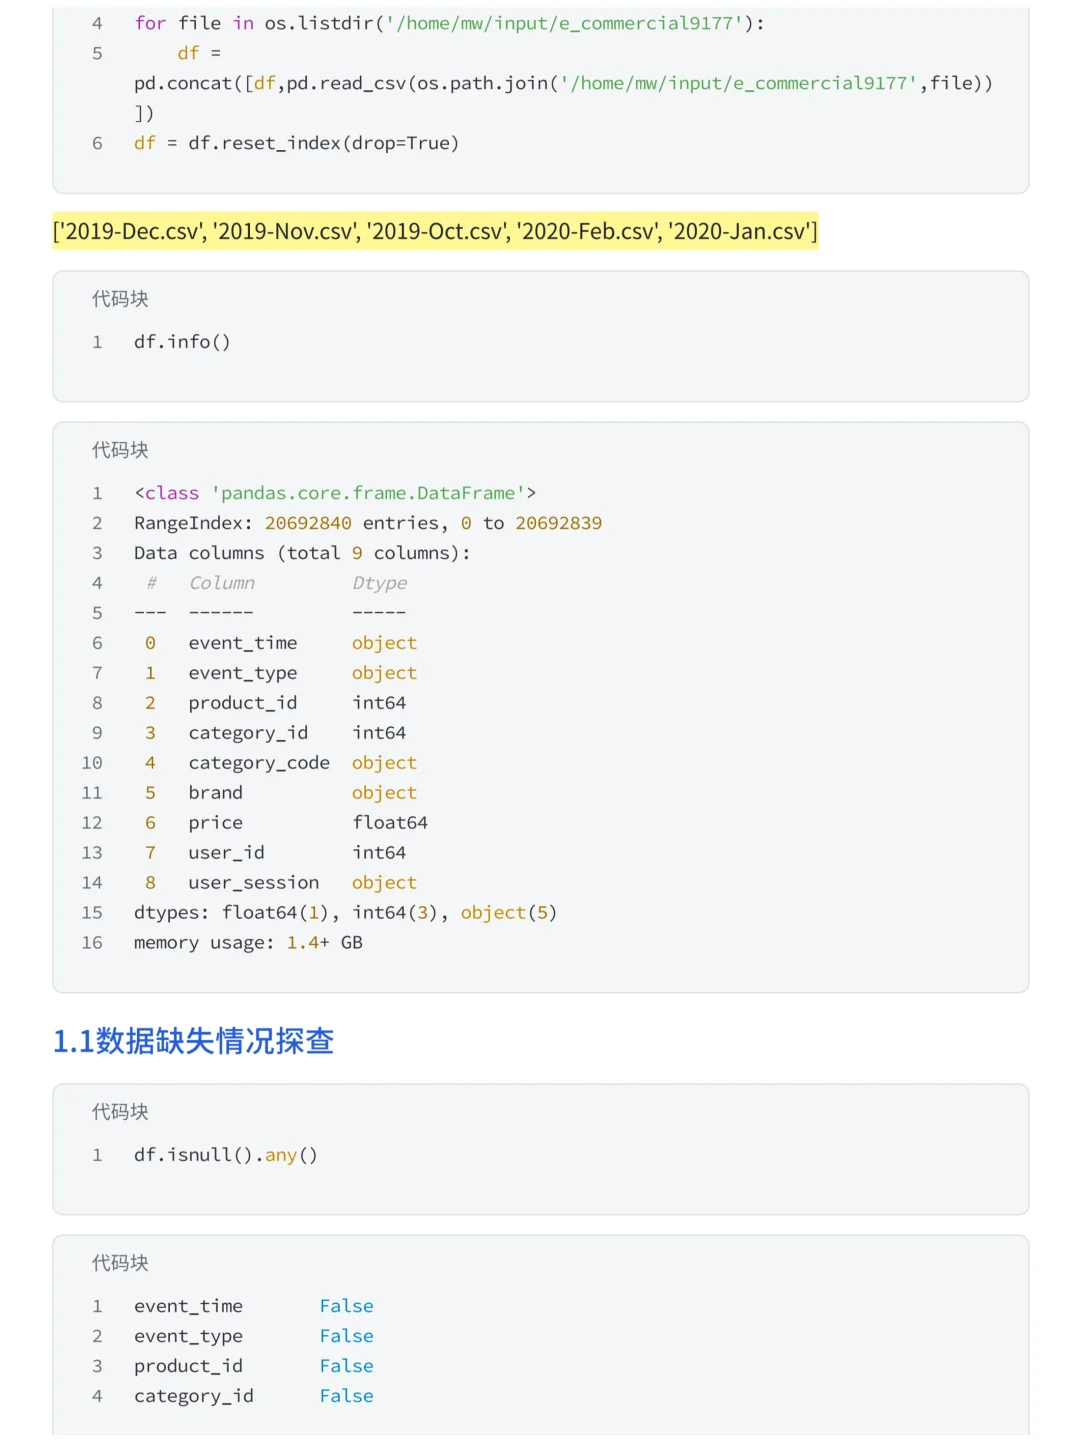Click the df.isnull().any() code line
Image resolution: width=1080 pixels, height=1440 pixels.
pos(226,1155)
